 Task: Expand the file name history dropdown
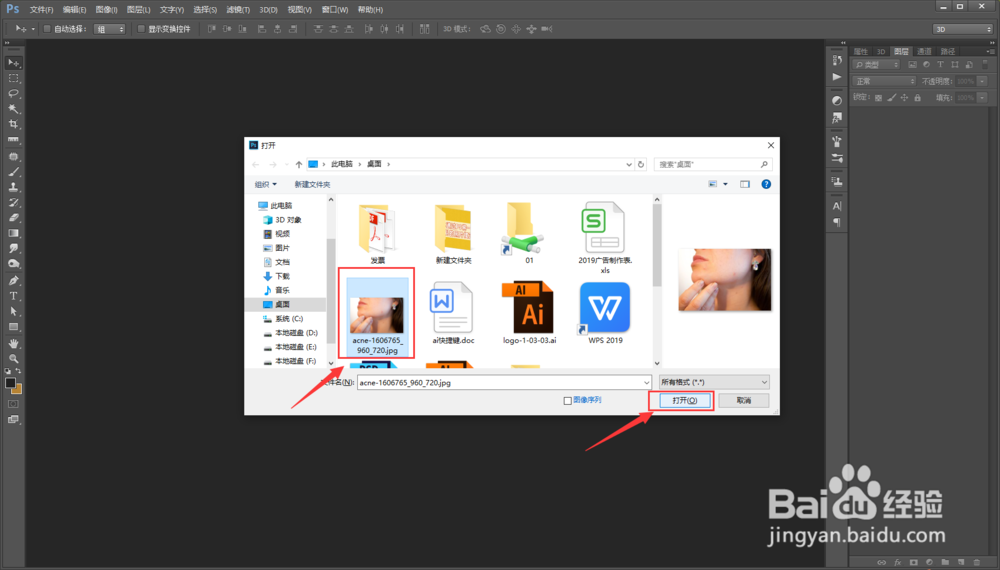pyautogui.click(x=646, y=383)
